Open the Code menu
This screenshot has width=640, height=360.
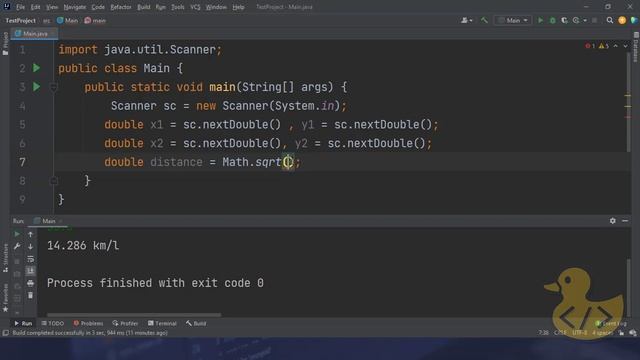(98, 7)
